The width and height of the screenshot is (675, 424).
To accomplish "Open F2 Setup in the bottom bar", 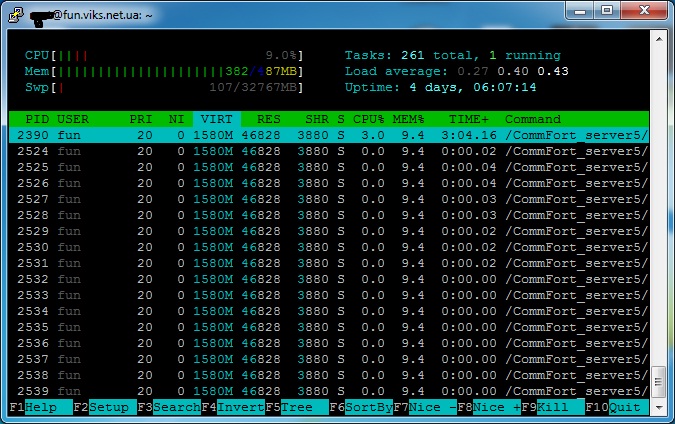I will point(105,408).
